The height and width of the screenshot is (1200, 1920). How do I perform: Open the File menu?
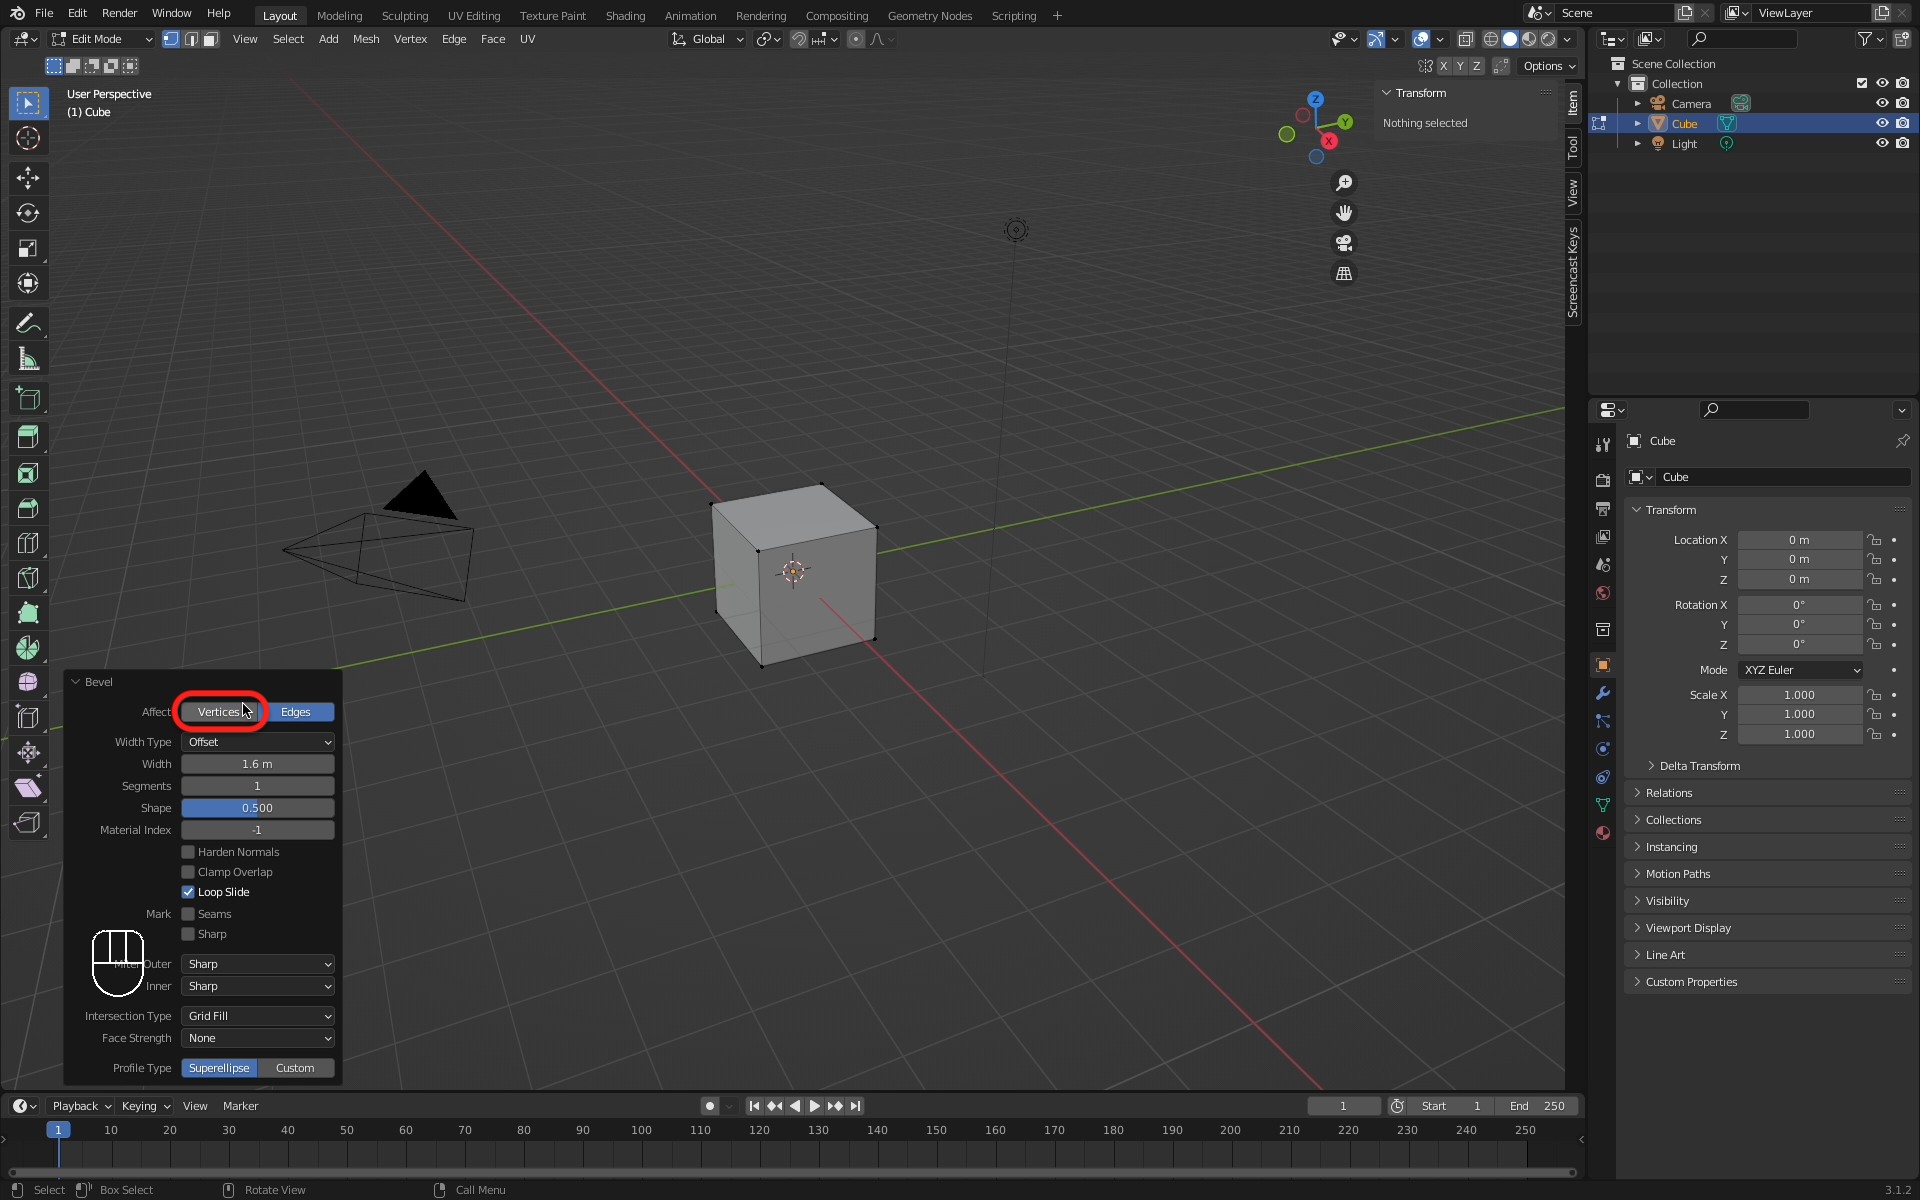(44, 13)
